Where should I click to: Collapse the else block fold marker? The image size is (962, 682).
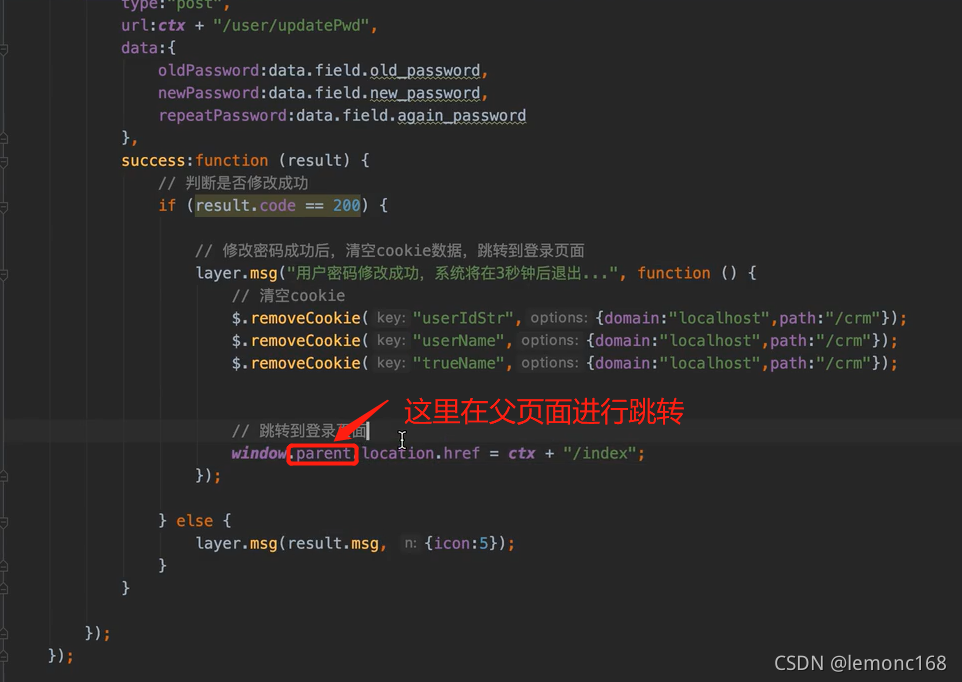point(4,522)
